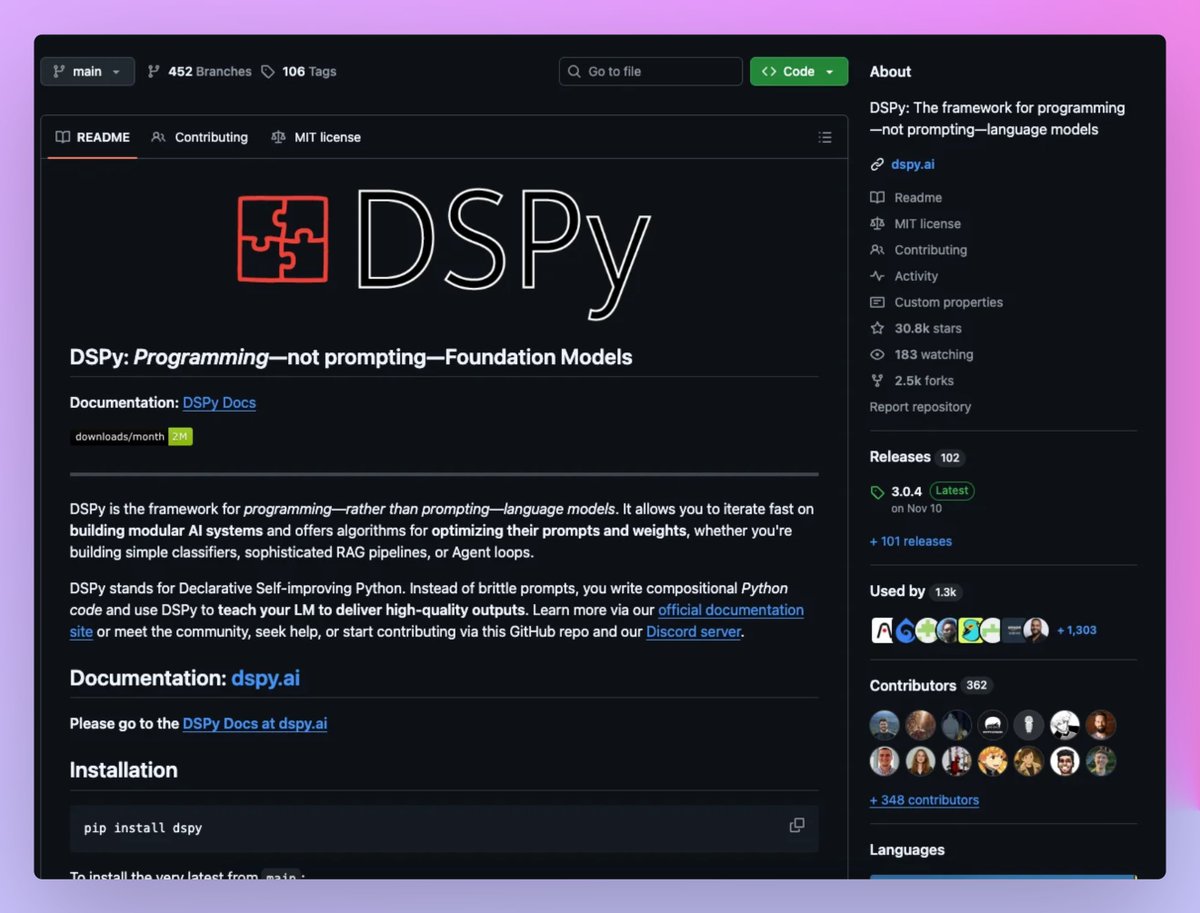Switch to the README tab
This screenshot has height=913, width=1200.
click(x=92, y=137)
